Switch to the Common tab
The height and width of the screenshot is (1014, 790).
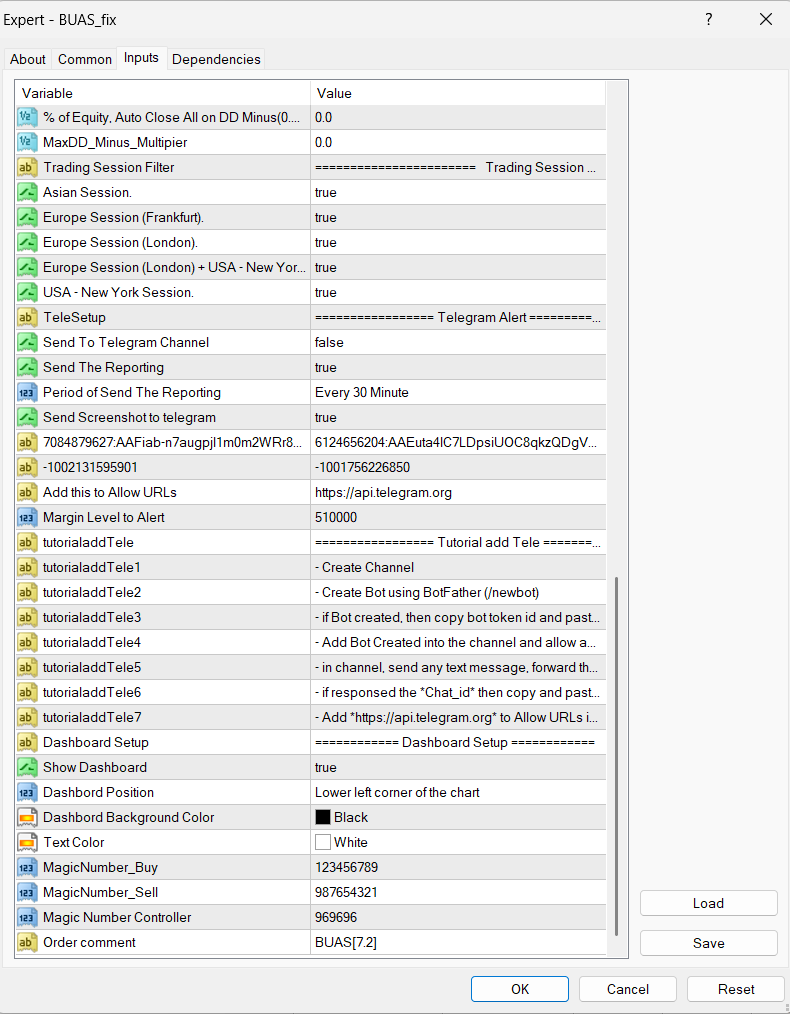pos(85,59)
